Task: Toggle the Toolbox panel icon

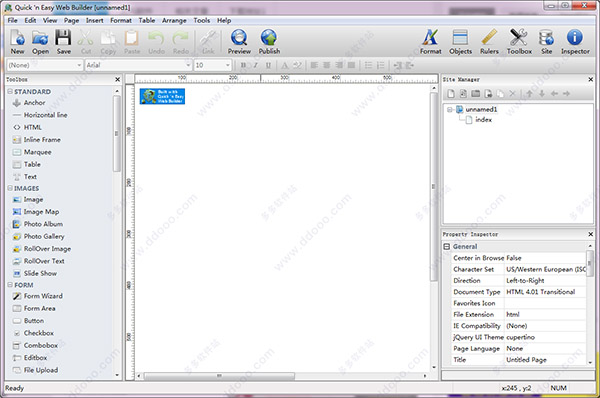Action: (519, 42)
